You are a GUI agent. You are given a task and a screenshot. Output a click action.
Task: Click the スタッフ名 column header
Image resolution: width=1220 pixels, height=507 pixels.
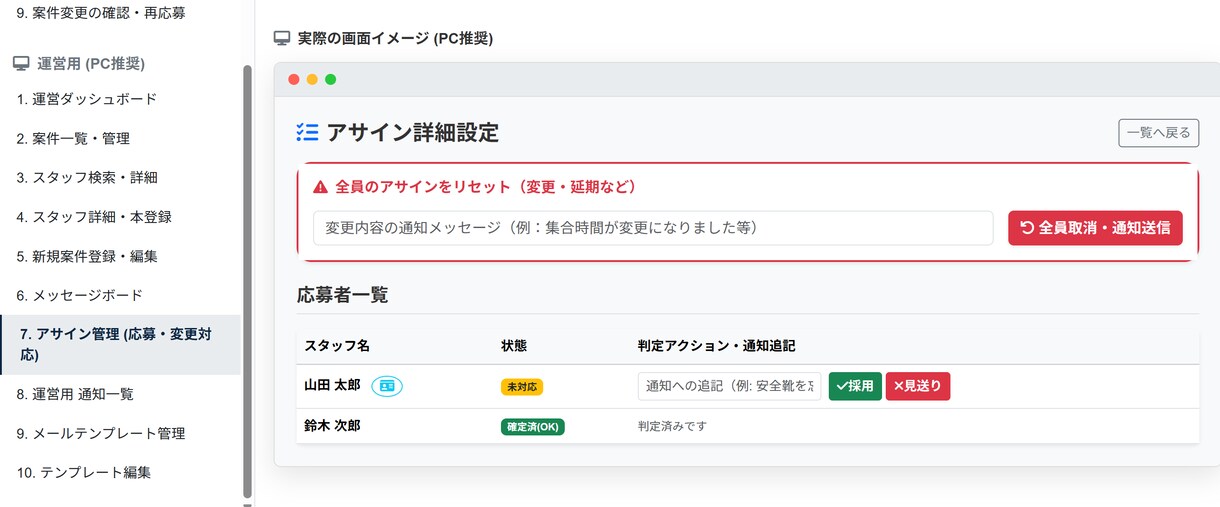point(337,346)
